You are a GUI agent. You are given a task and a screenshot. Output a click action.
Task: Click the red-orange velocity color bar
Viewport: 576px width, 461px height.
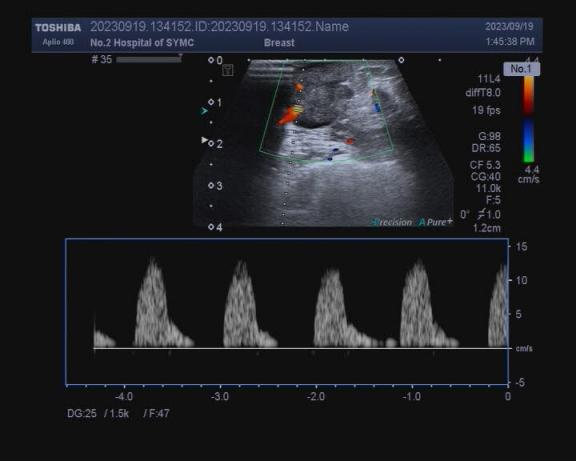pos(528,95)
